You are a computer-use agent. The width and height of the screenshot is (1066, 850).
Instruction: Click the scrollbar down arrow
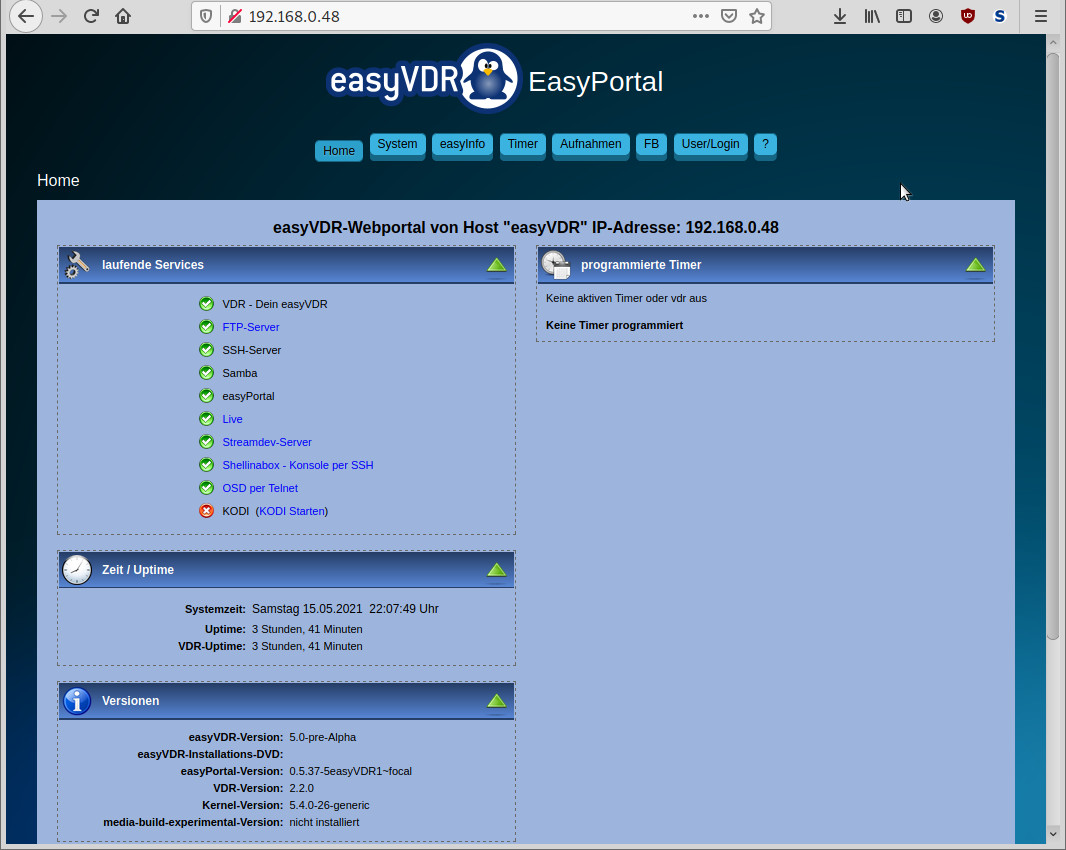(x=1053, y=833)
